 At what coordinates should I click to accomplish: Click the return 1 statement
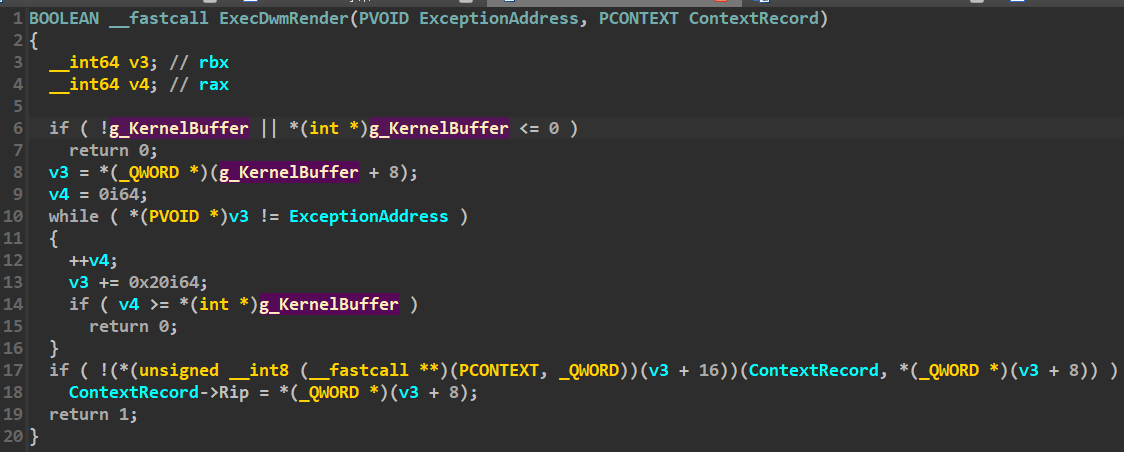(x=93, y=414)
